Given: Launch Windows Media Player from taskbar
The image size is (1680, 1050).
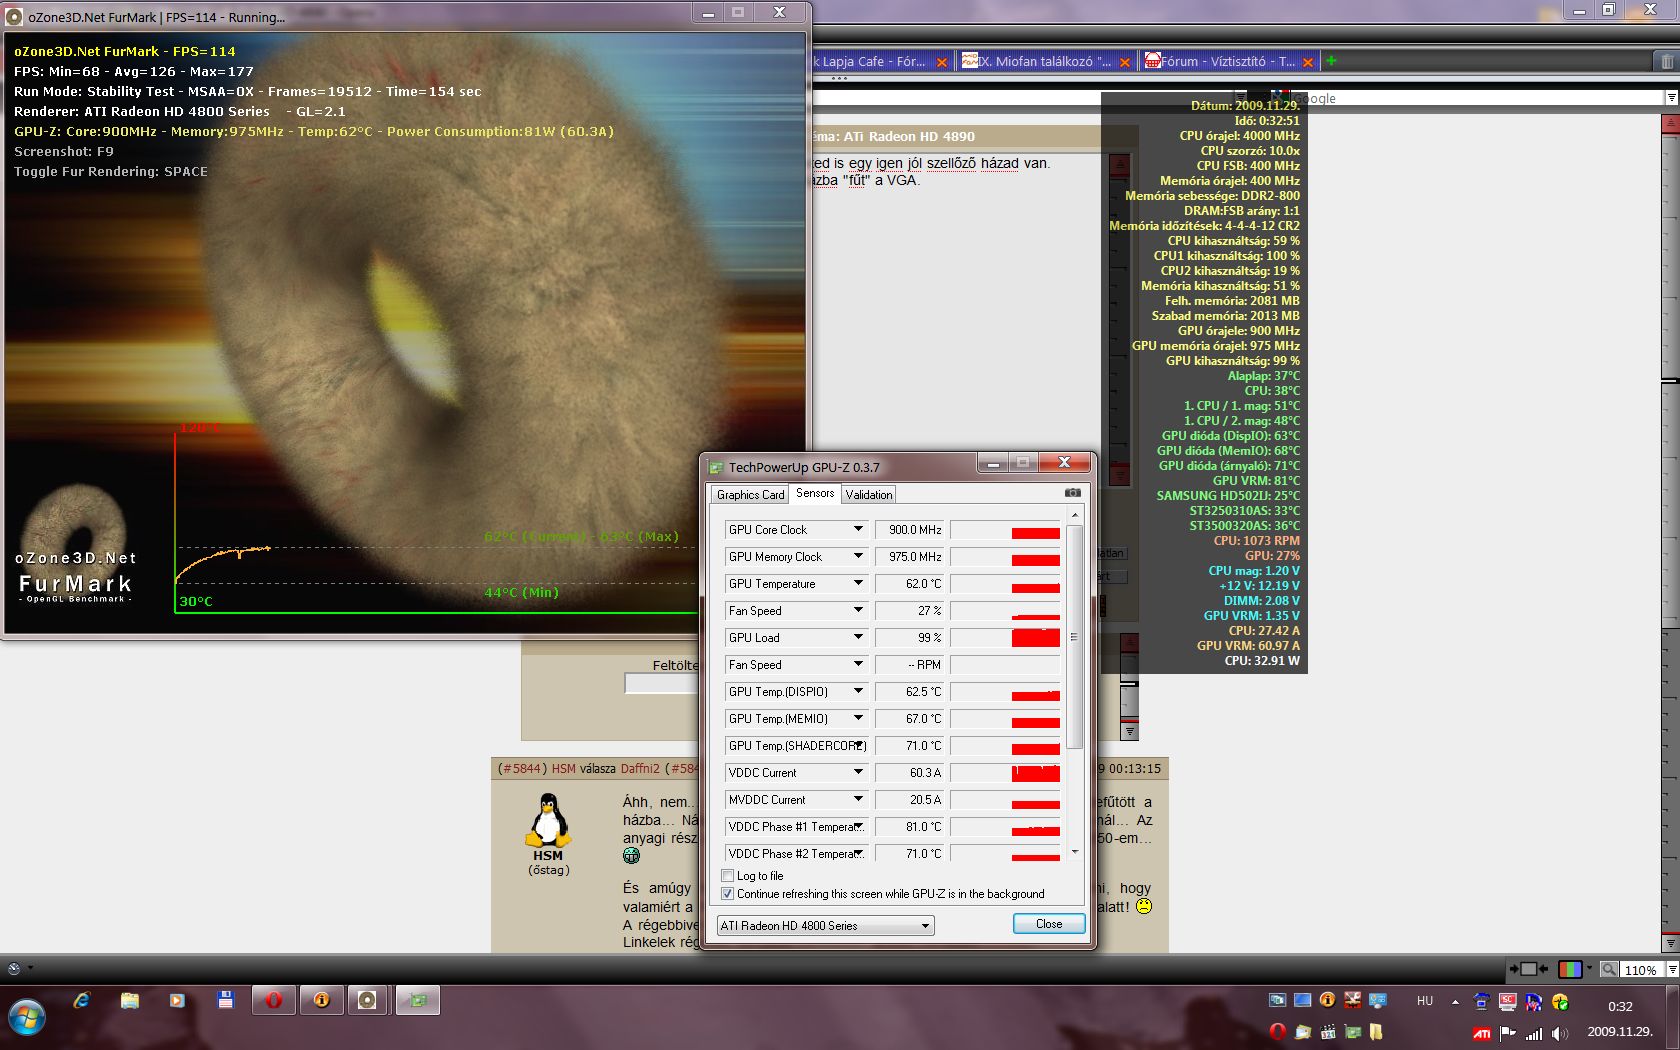Looking at the screenshot, I should point(177,1000).
